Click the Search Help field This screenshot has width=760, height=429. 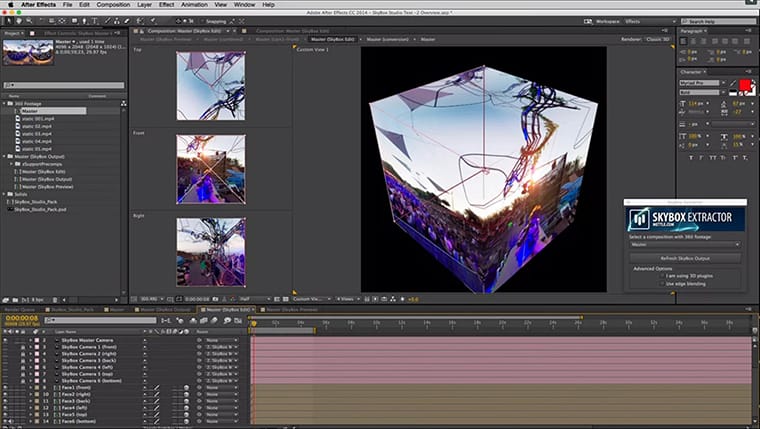(x=718, y=22)
